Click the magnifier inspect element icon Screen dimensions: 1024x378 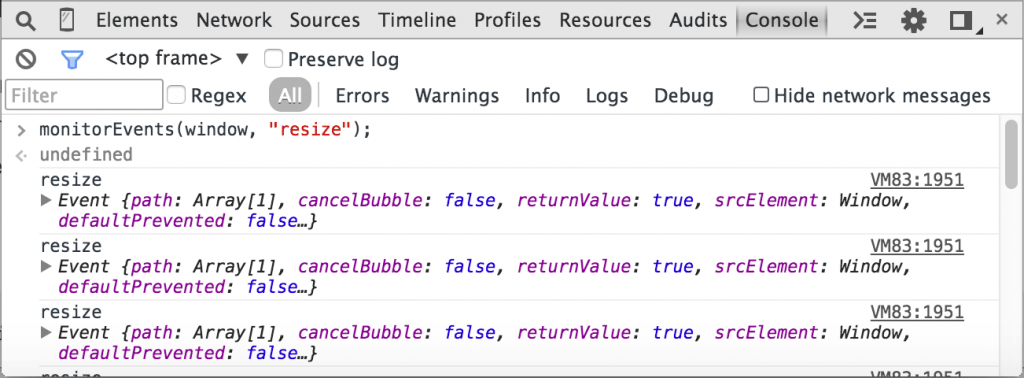click(25, 21)
